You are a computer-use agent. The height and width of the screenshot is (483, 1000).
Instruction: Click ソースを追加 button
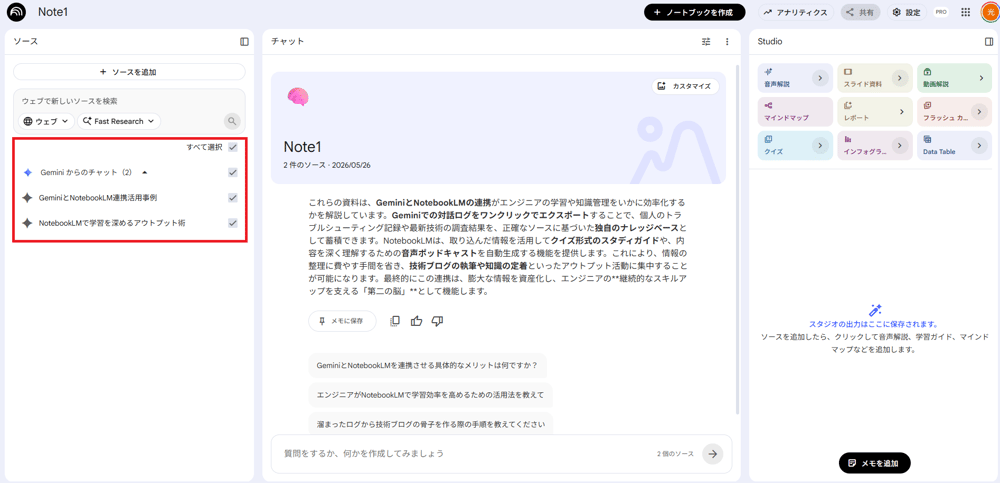[x=129, y=72]
